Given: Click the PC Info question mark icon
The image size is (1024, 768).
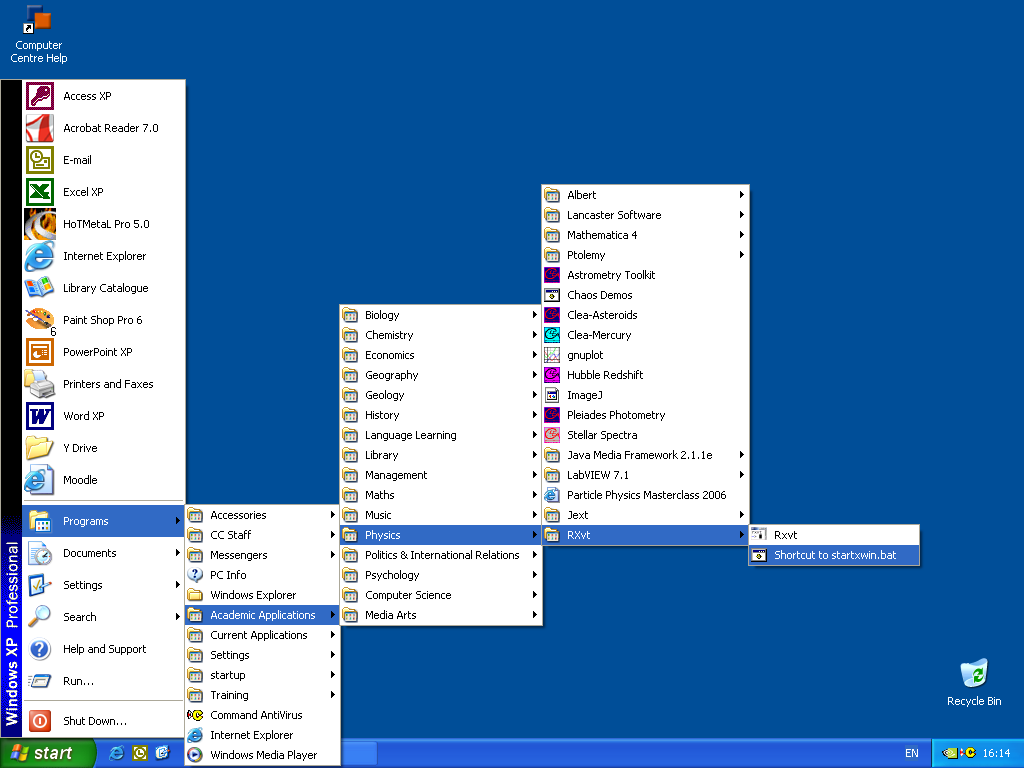Looking at the screenshot, I should pyautogui.click(x=195, y=575).
